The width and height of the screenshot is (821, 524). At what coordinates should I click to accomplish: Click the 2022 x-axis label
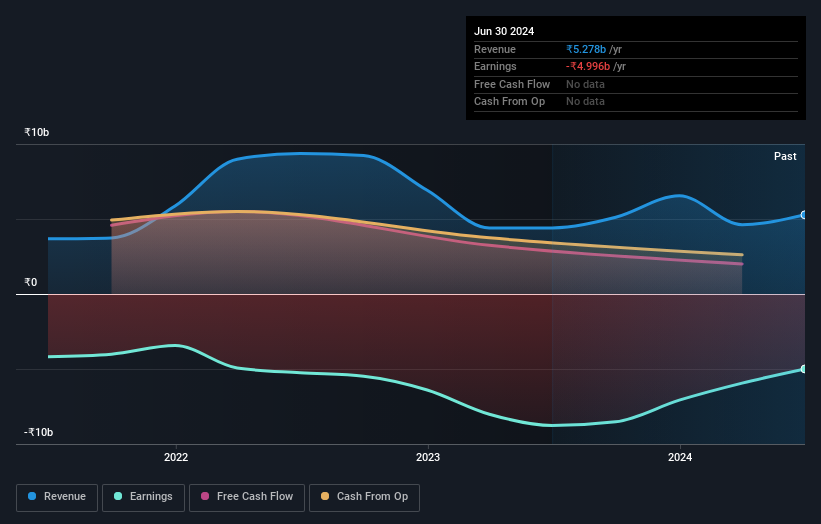[176, 457]
